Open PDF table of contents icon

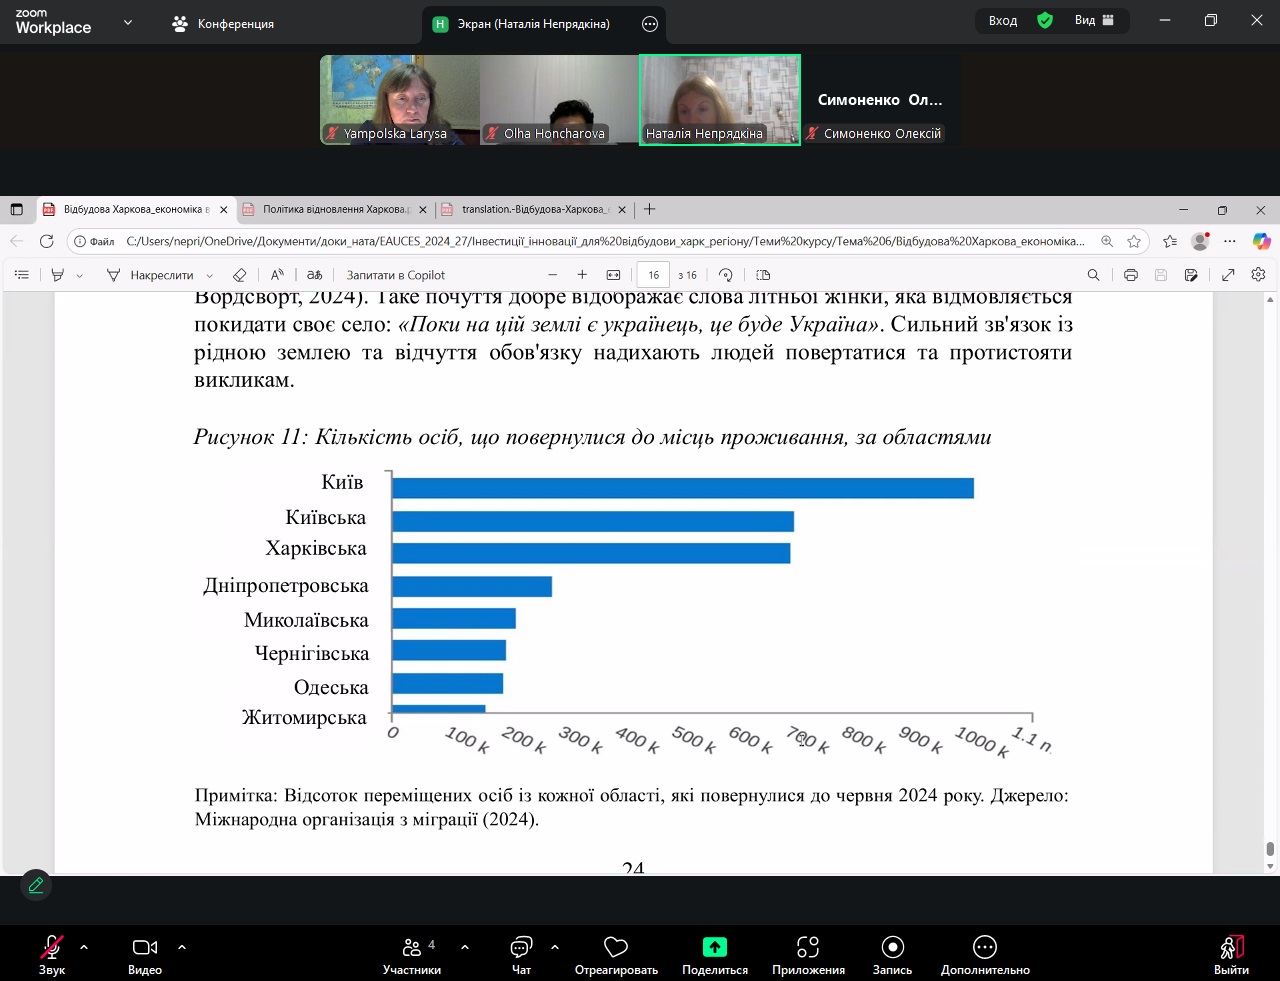[x=22, y=275]
